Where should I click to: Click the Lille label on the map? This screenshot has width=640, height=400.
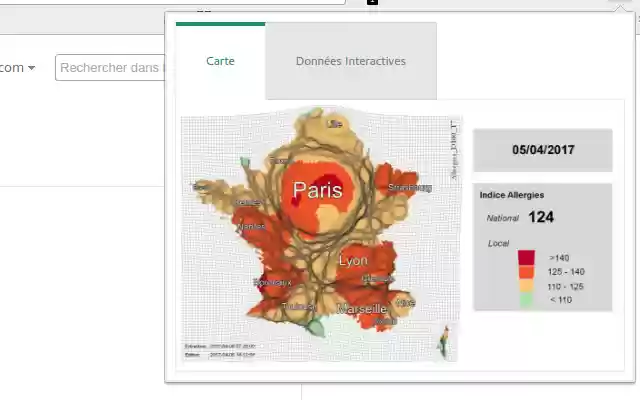(x=335, y=124)
